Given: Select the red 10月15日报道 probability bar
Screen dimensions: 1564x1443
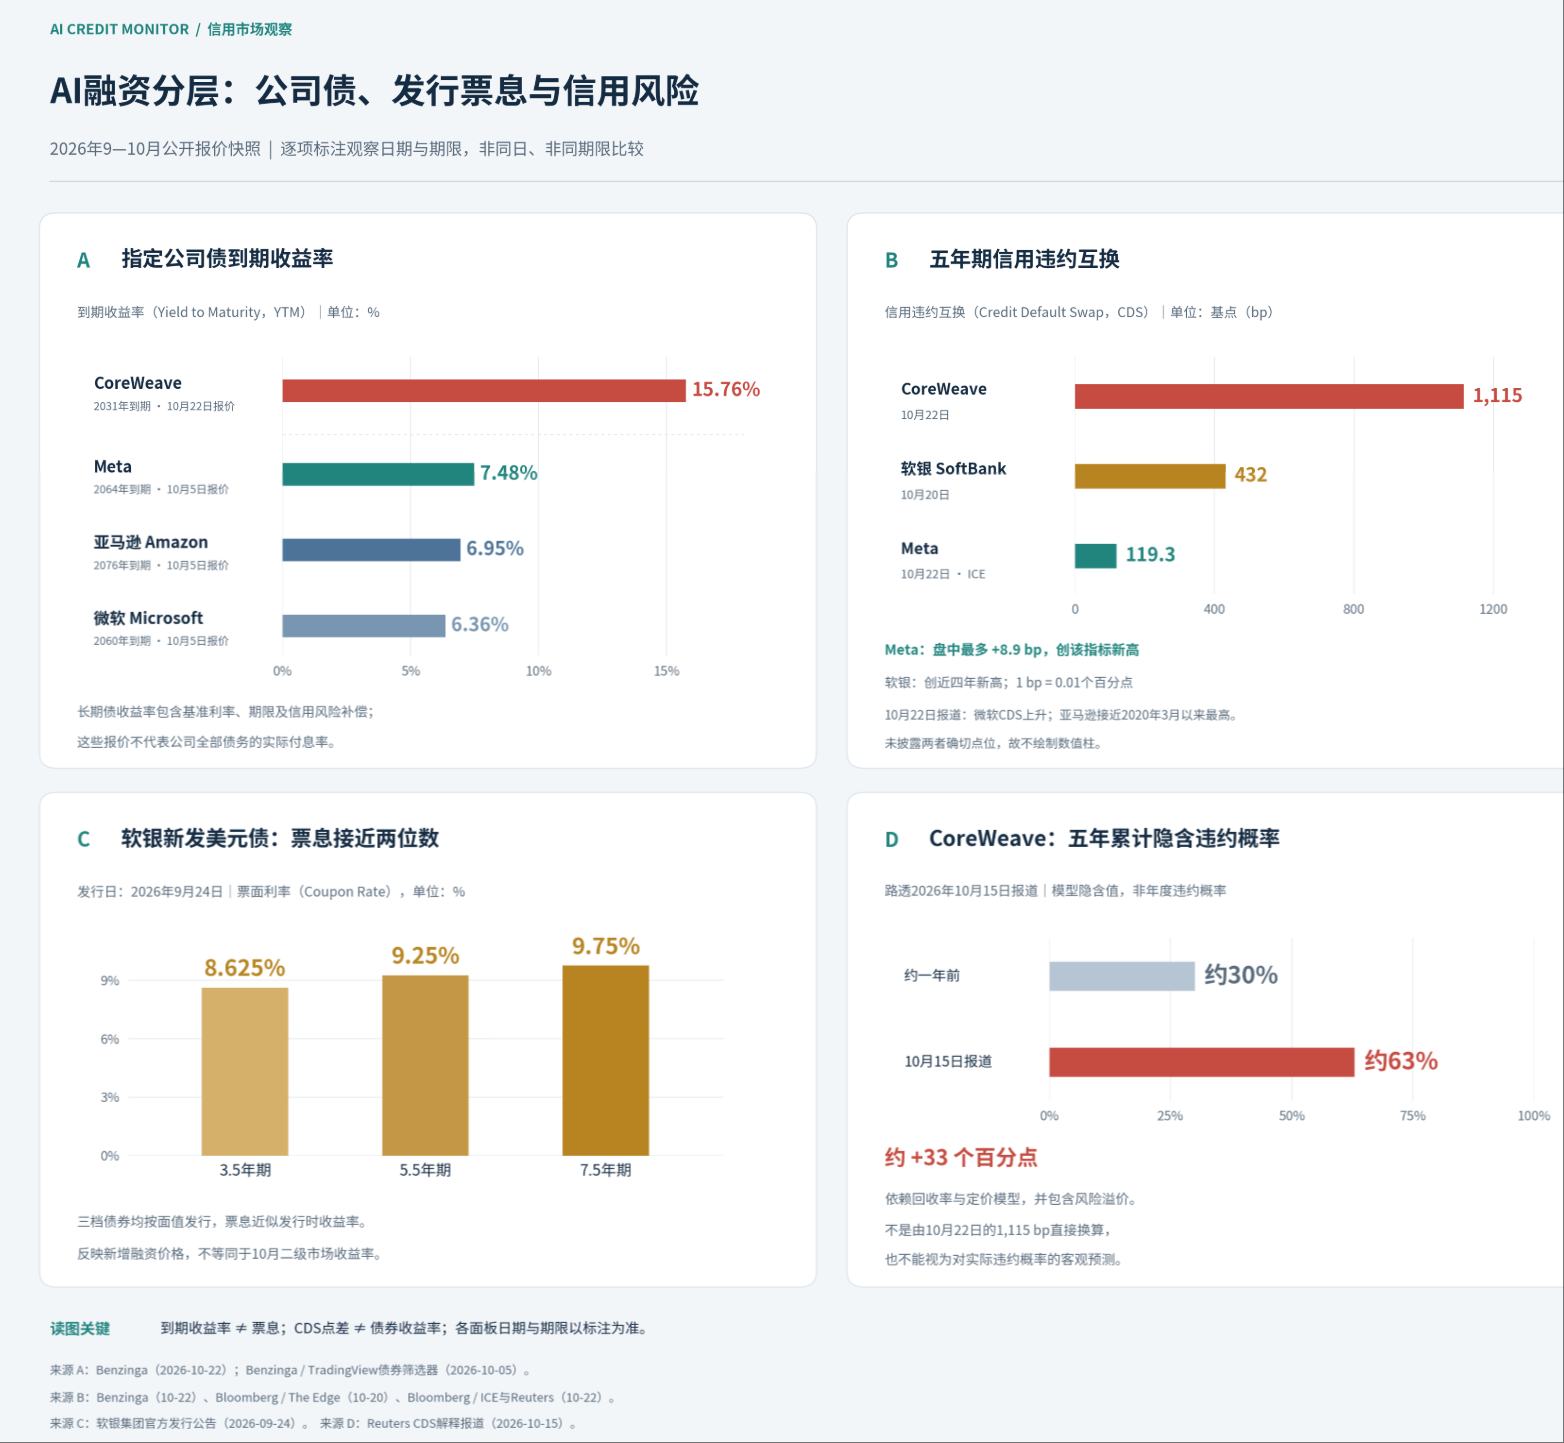Looking at the screenshot, I should 1202,1062.
